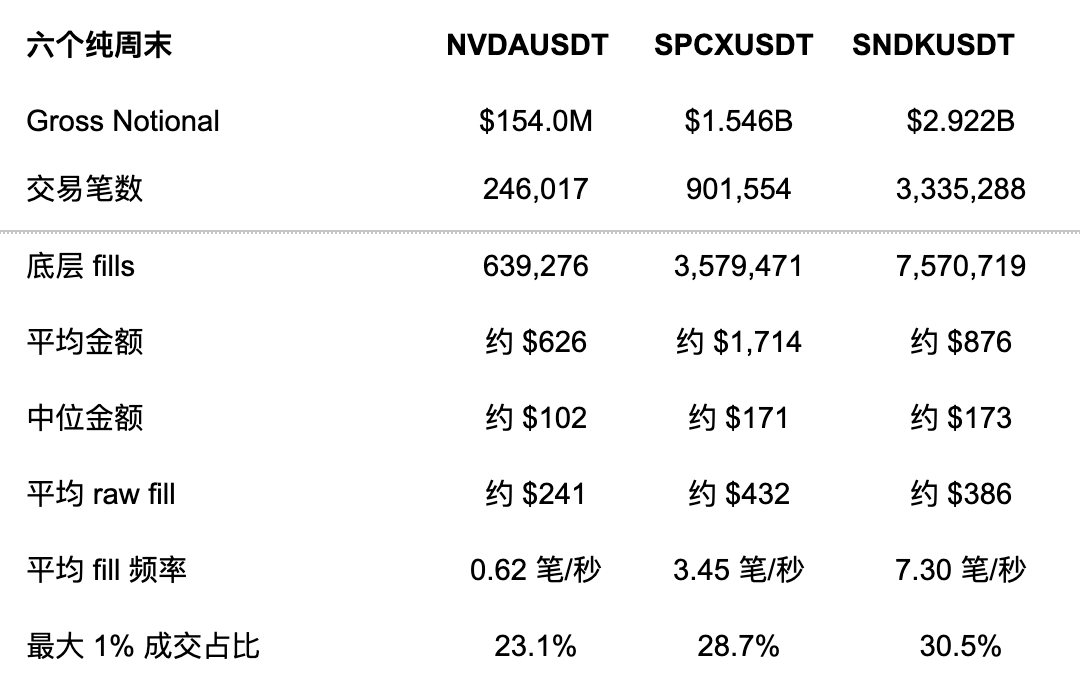Select the $154.0M cell
This screenshot has width=1080, height=698.
point(536,121)
